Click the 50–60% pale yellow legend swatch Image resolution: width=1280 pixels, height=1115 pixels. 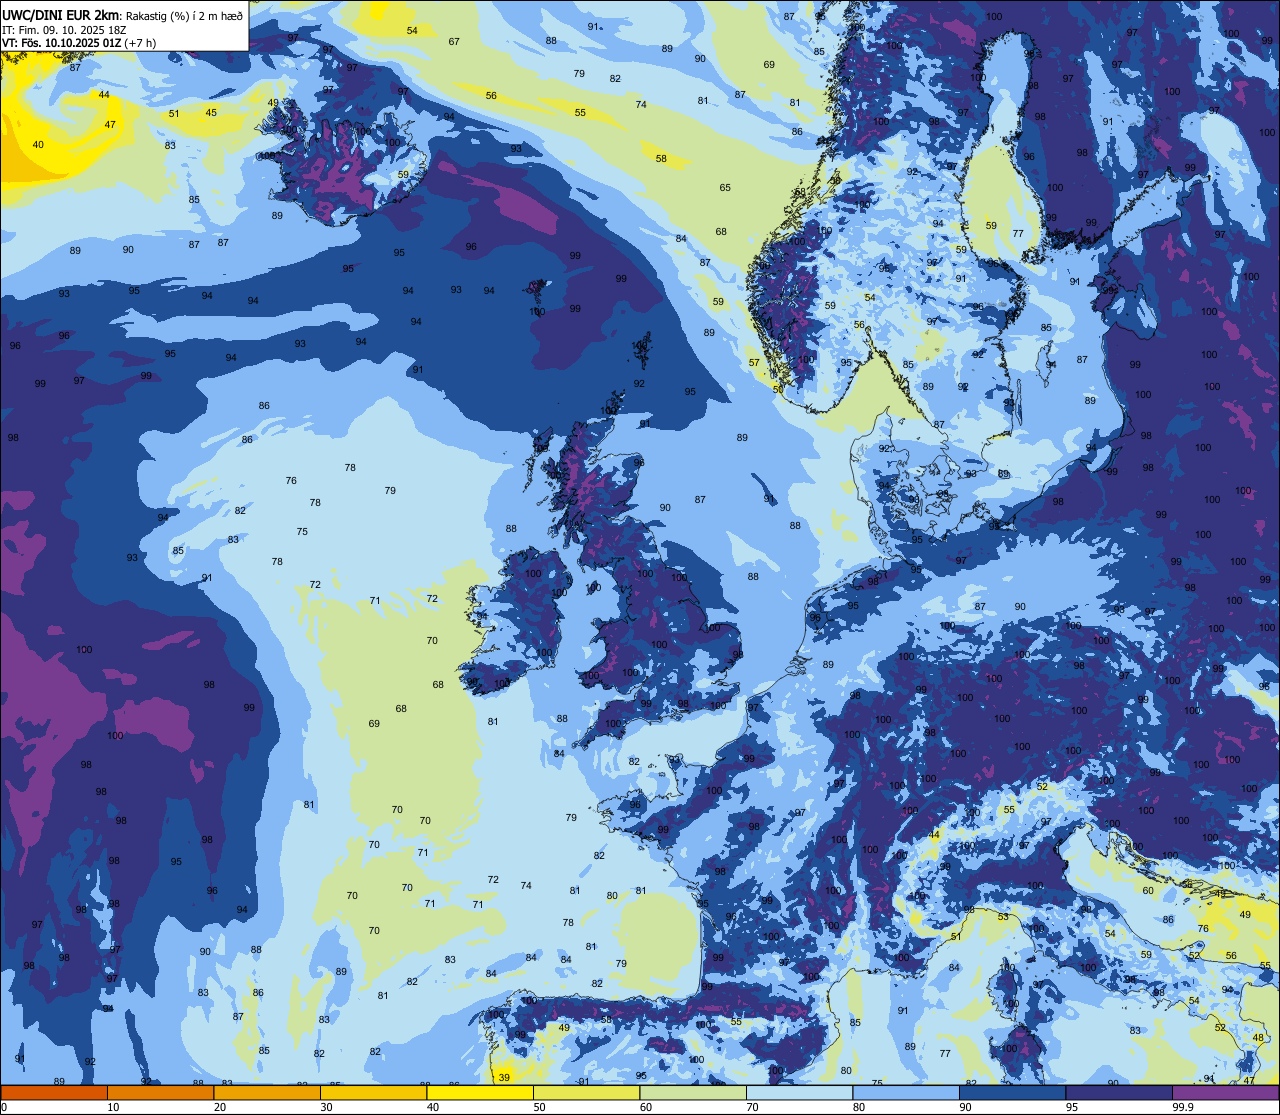pos(586,1092)
